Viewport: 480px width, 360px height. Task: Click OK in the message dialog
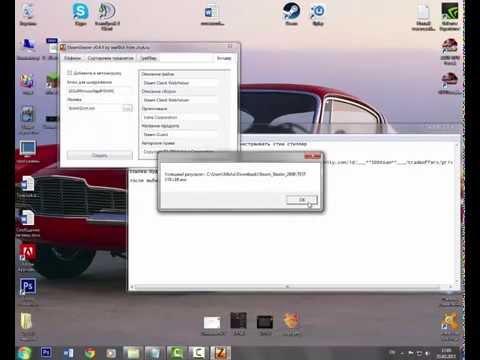tap(302, 200)
